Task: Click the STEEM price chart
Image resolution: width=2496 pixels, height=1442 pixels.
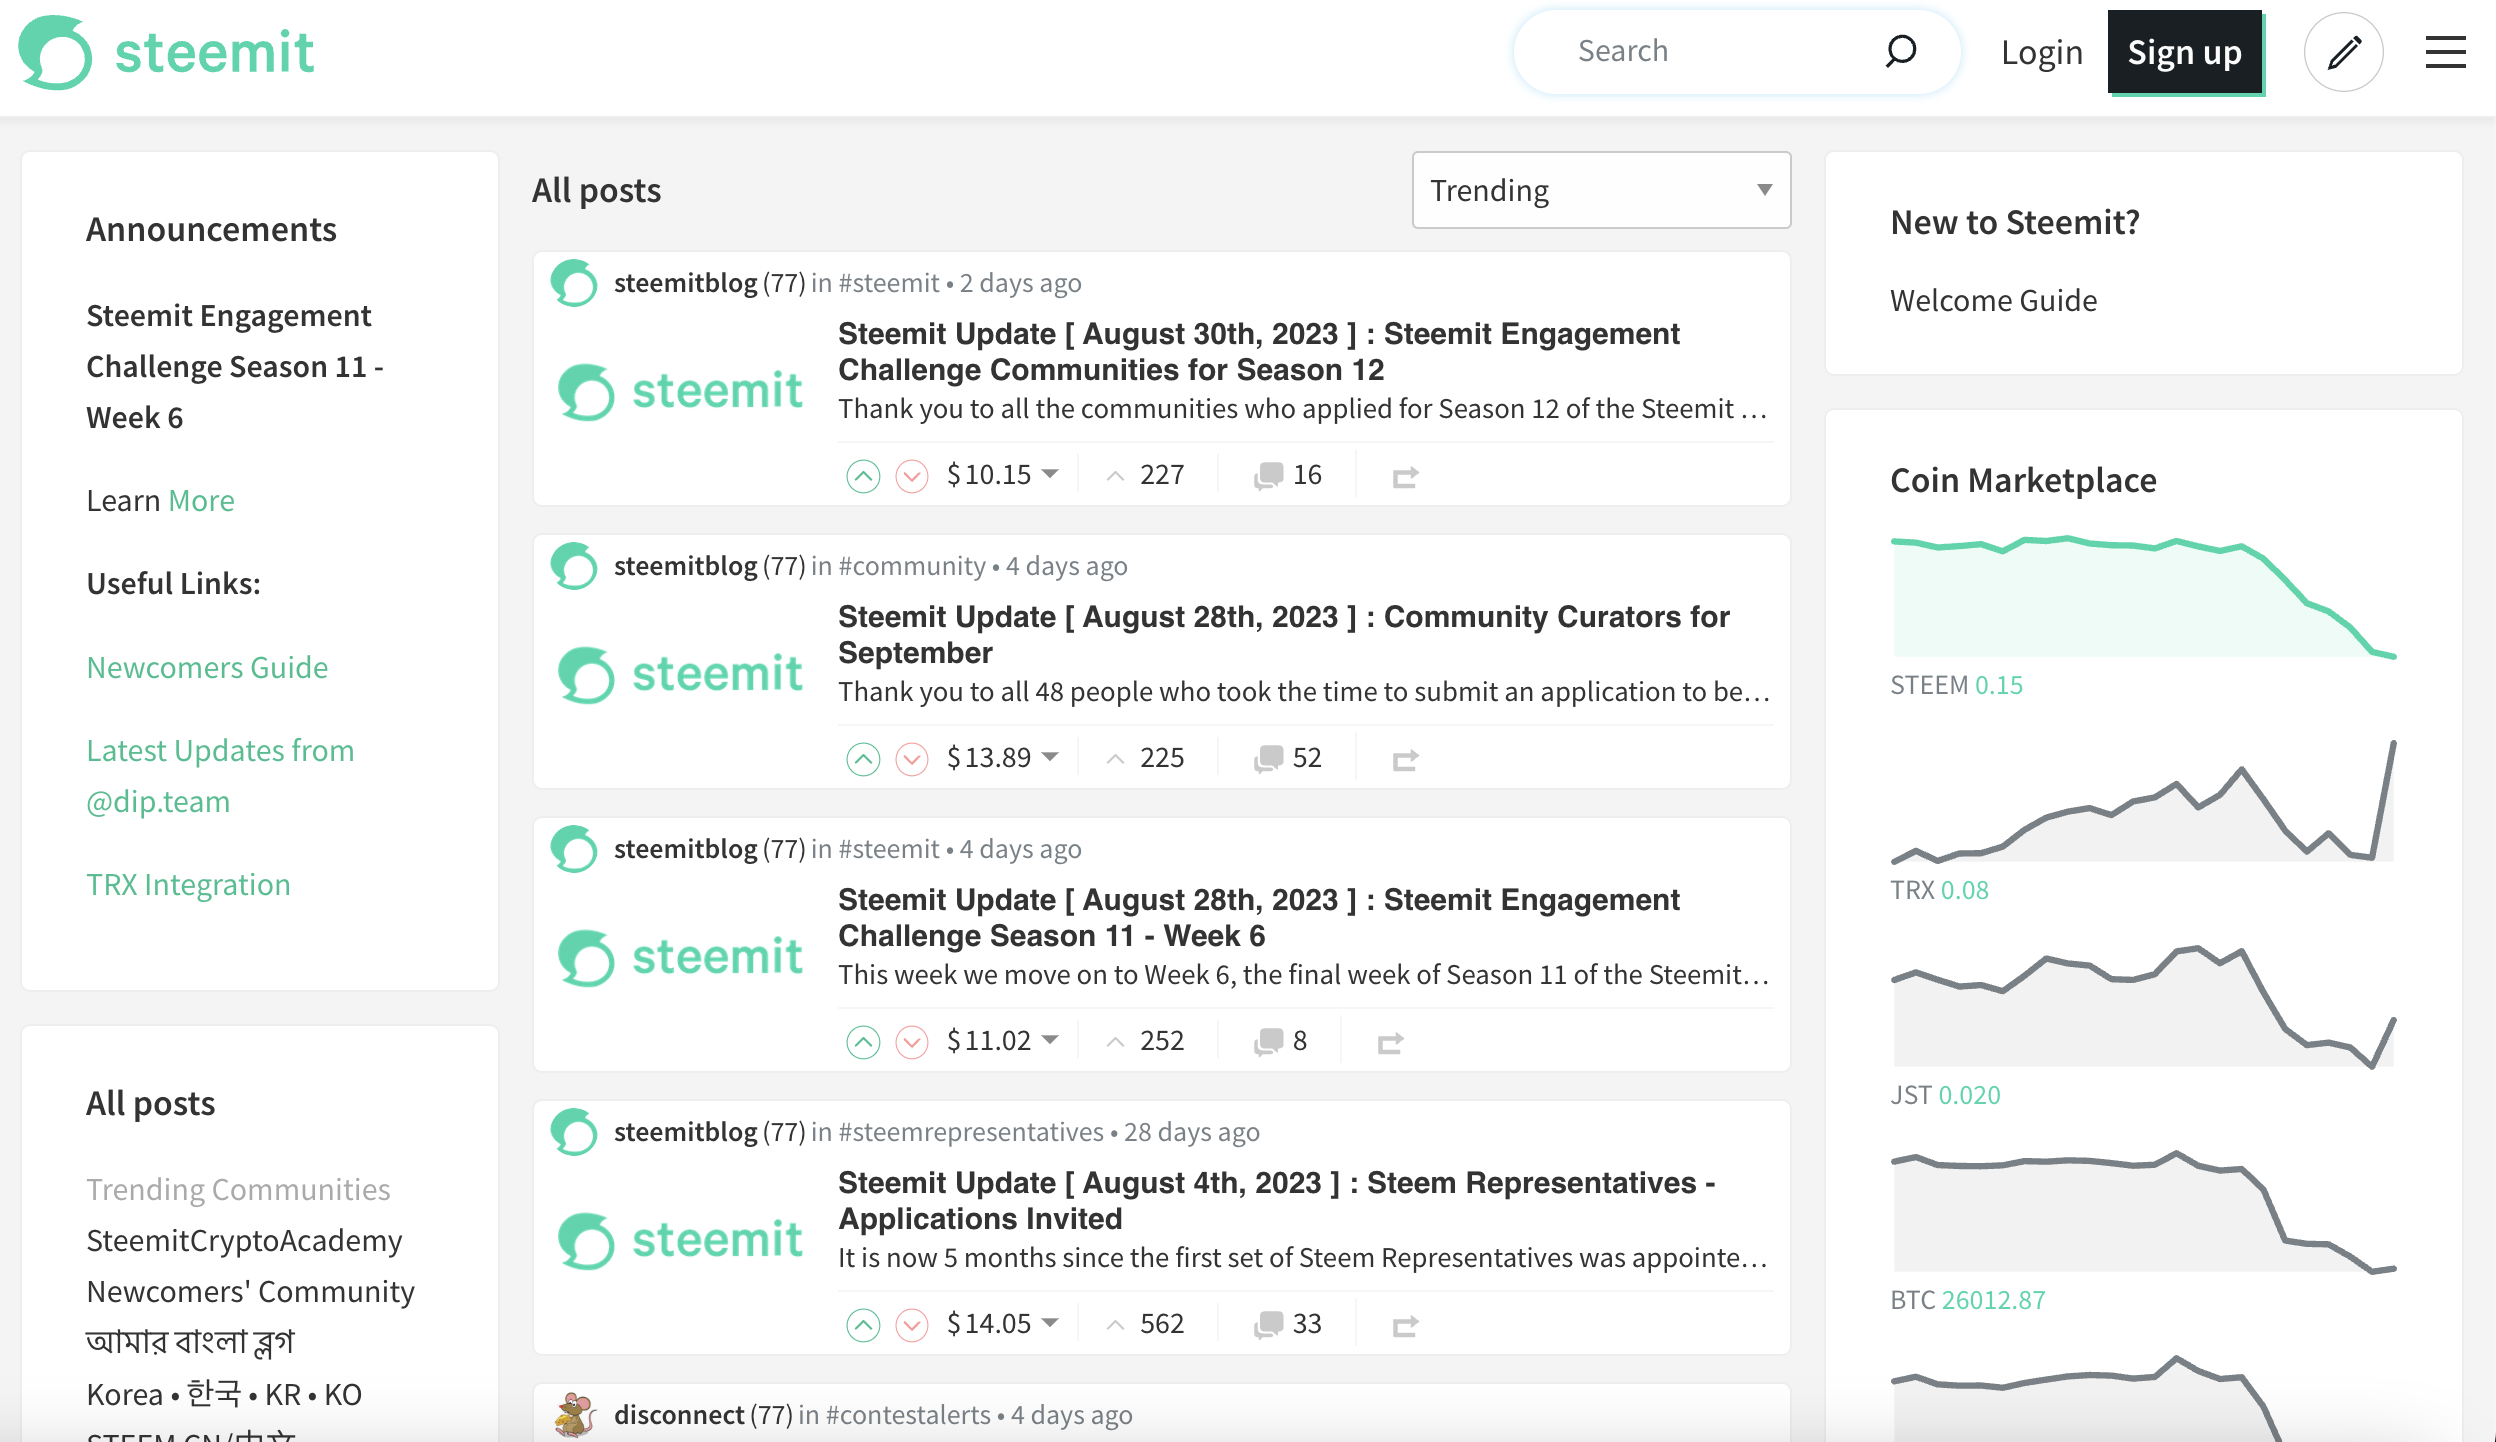Action: [x=2142, y=598]
